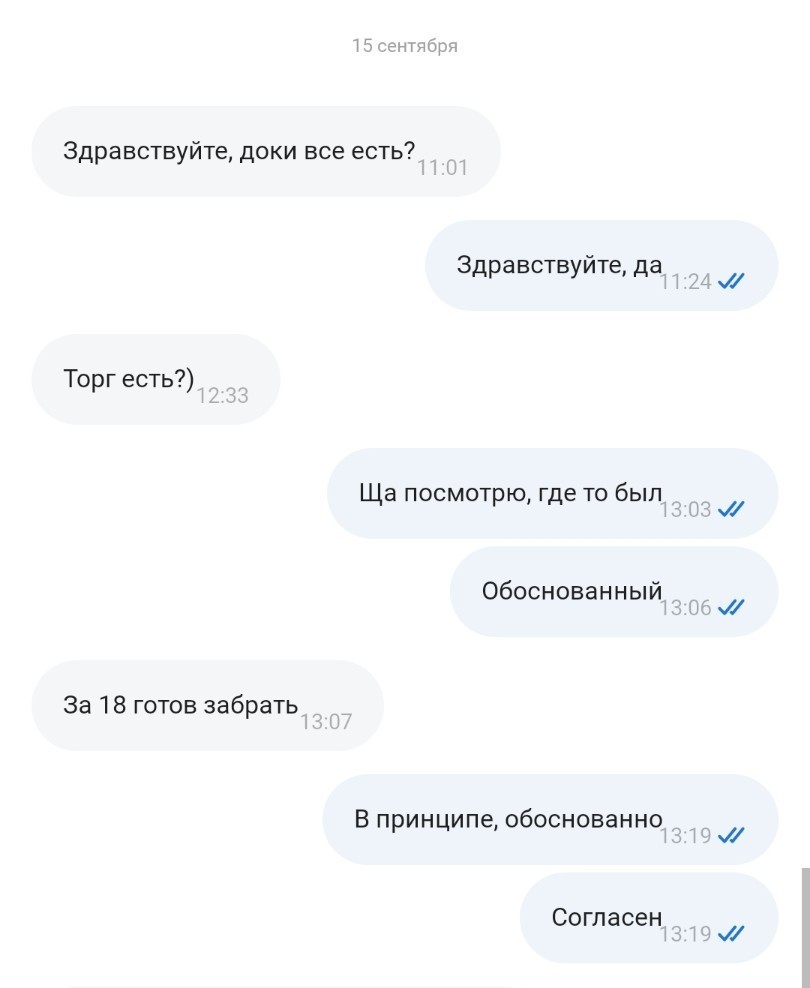Tap the 'Согласен' message bubble
Screen dimensions: 810x988
(606, 917)
